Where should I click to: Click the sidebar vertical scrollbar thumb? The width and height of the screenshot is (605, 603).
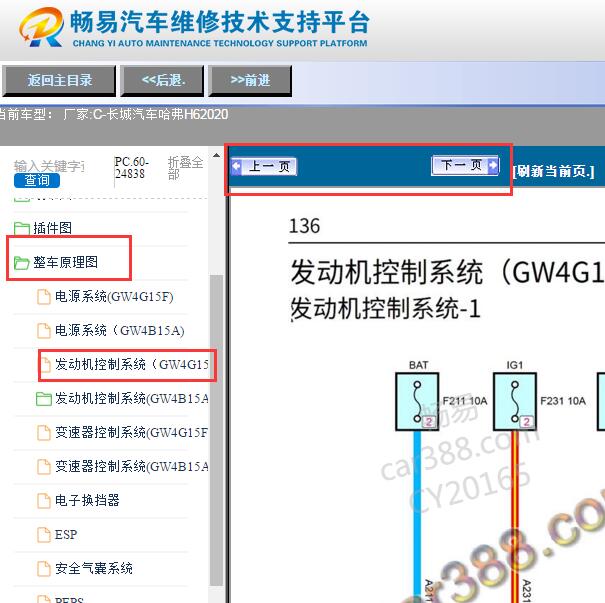point(216,430)
